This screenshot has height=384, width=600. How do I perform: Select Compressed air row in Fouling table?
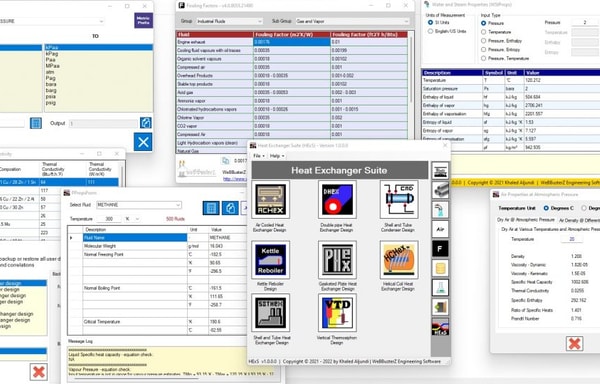click(x=292, y=67)
